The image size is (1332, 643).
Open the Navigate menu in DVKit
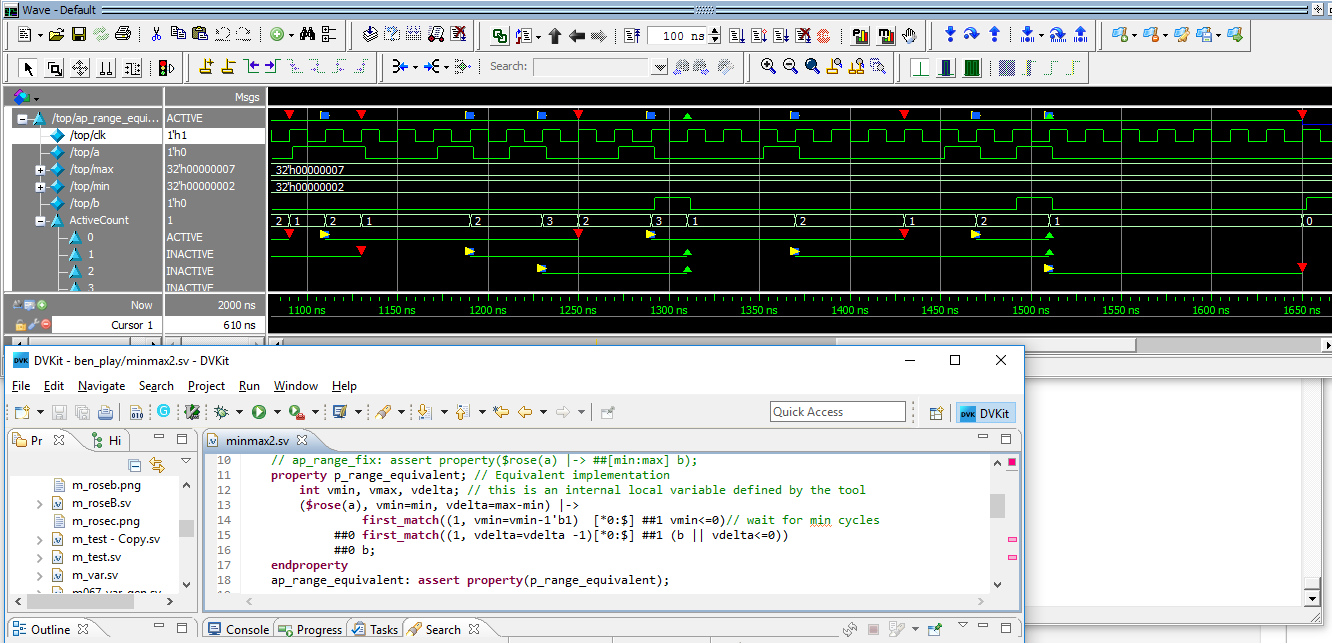pos(101,386)
